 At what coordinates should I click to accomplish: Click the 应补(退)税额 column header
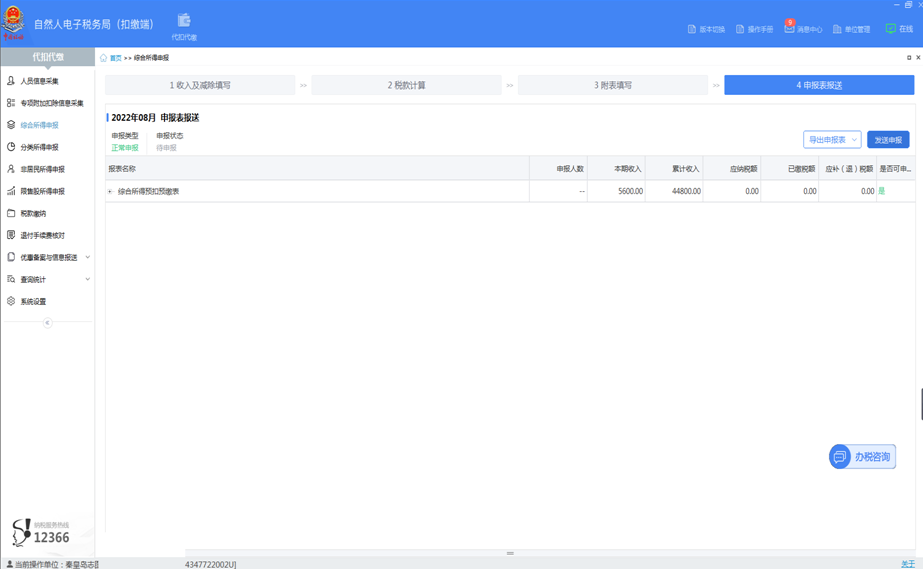(849, 169)
